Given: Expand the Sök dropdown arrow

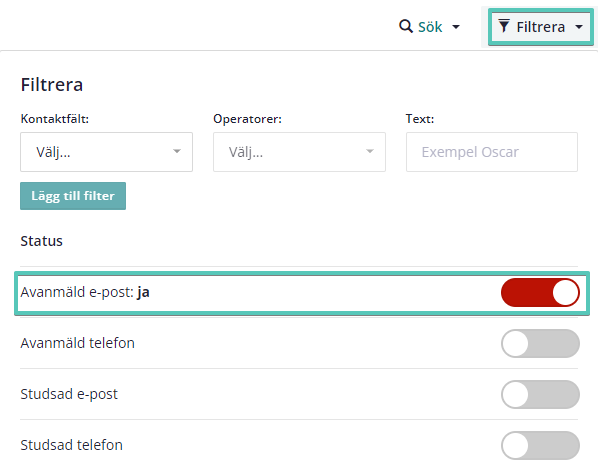Looking at the screenshot, I should pyautogui.click(x=456, y=27).
